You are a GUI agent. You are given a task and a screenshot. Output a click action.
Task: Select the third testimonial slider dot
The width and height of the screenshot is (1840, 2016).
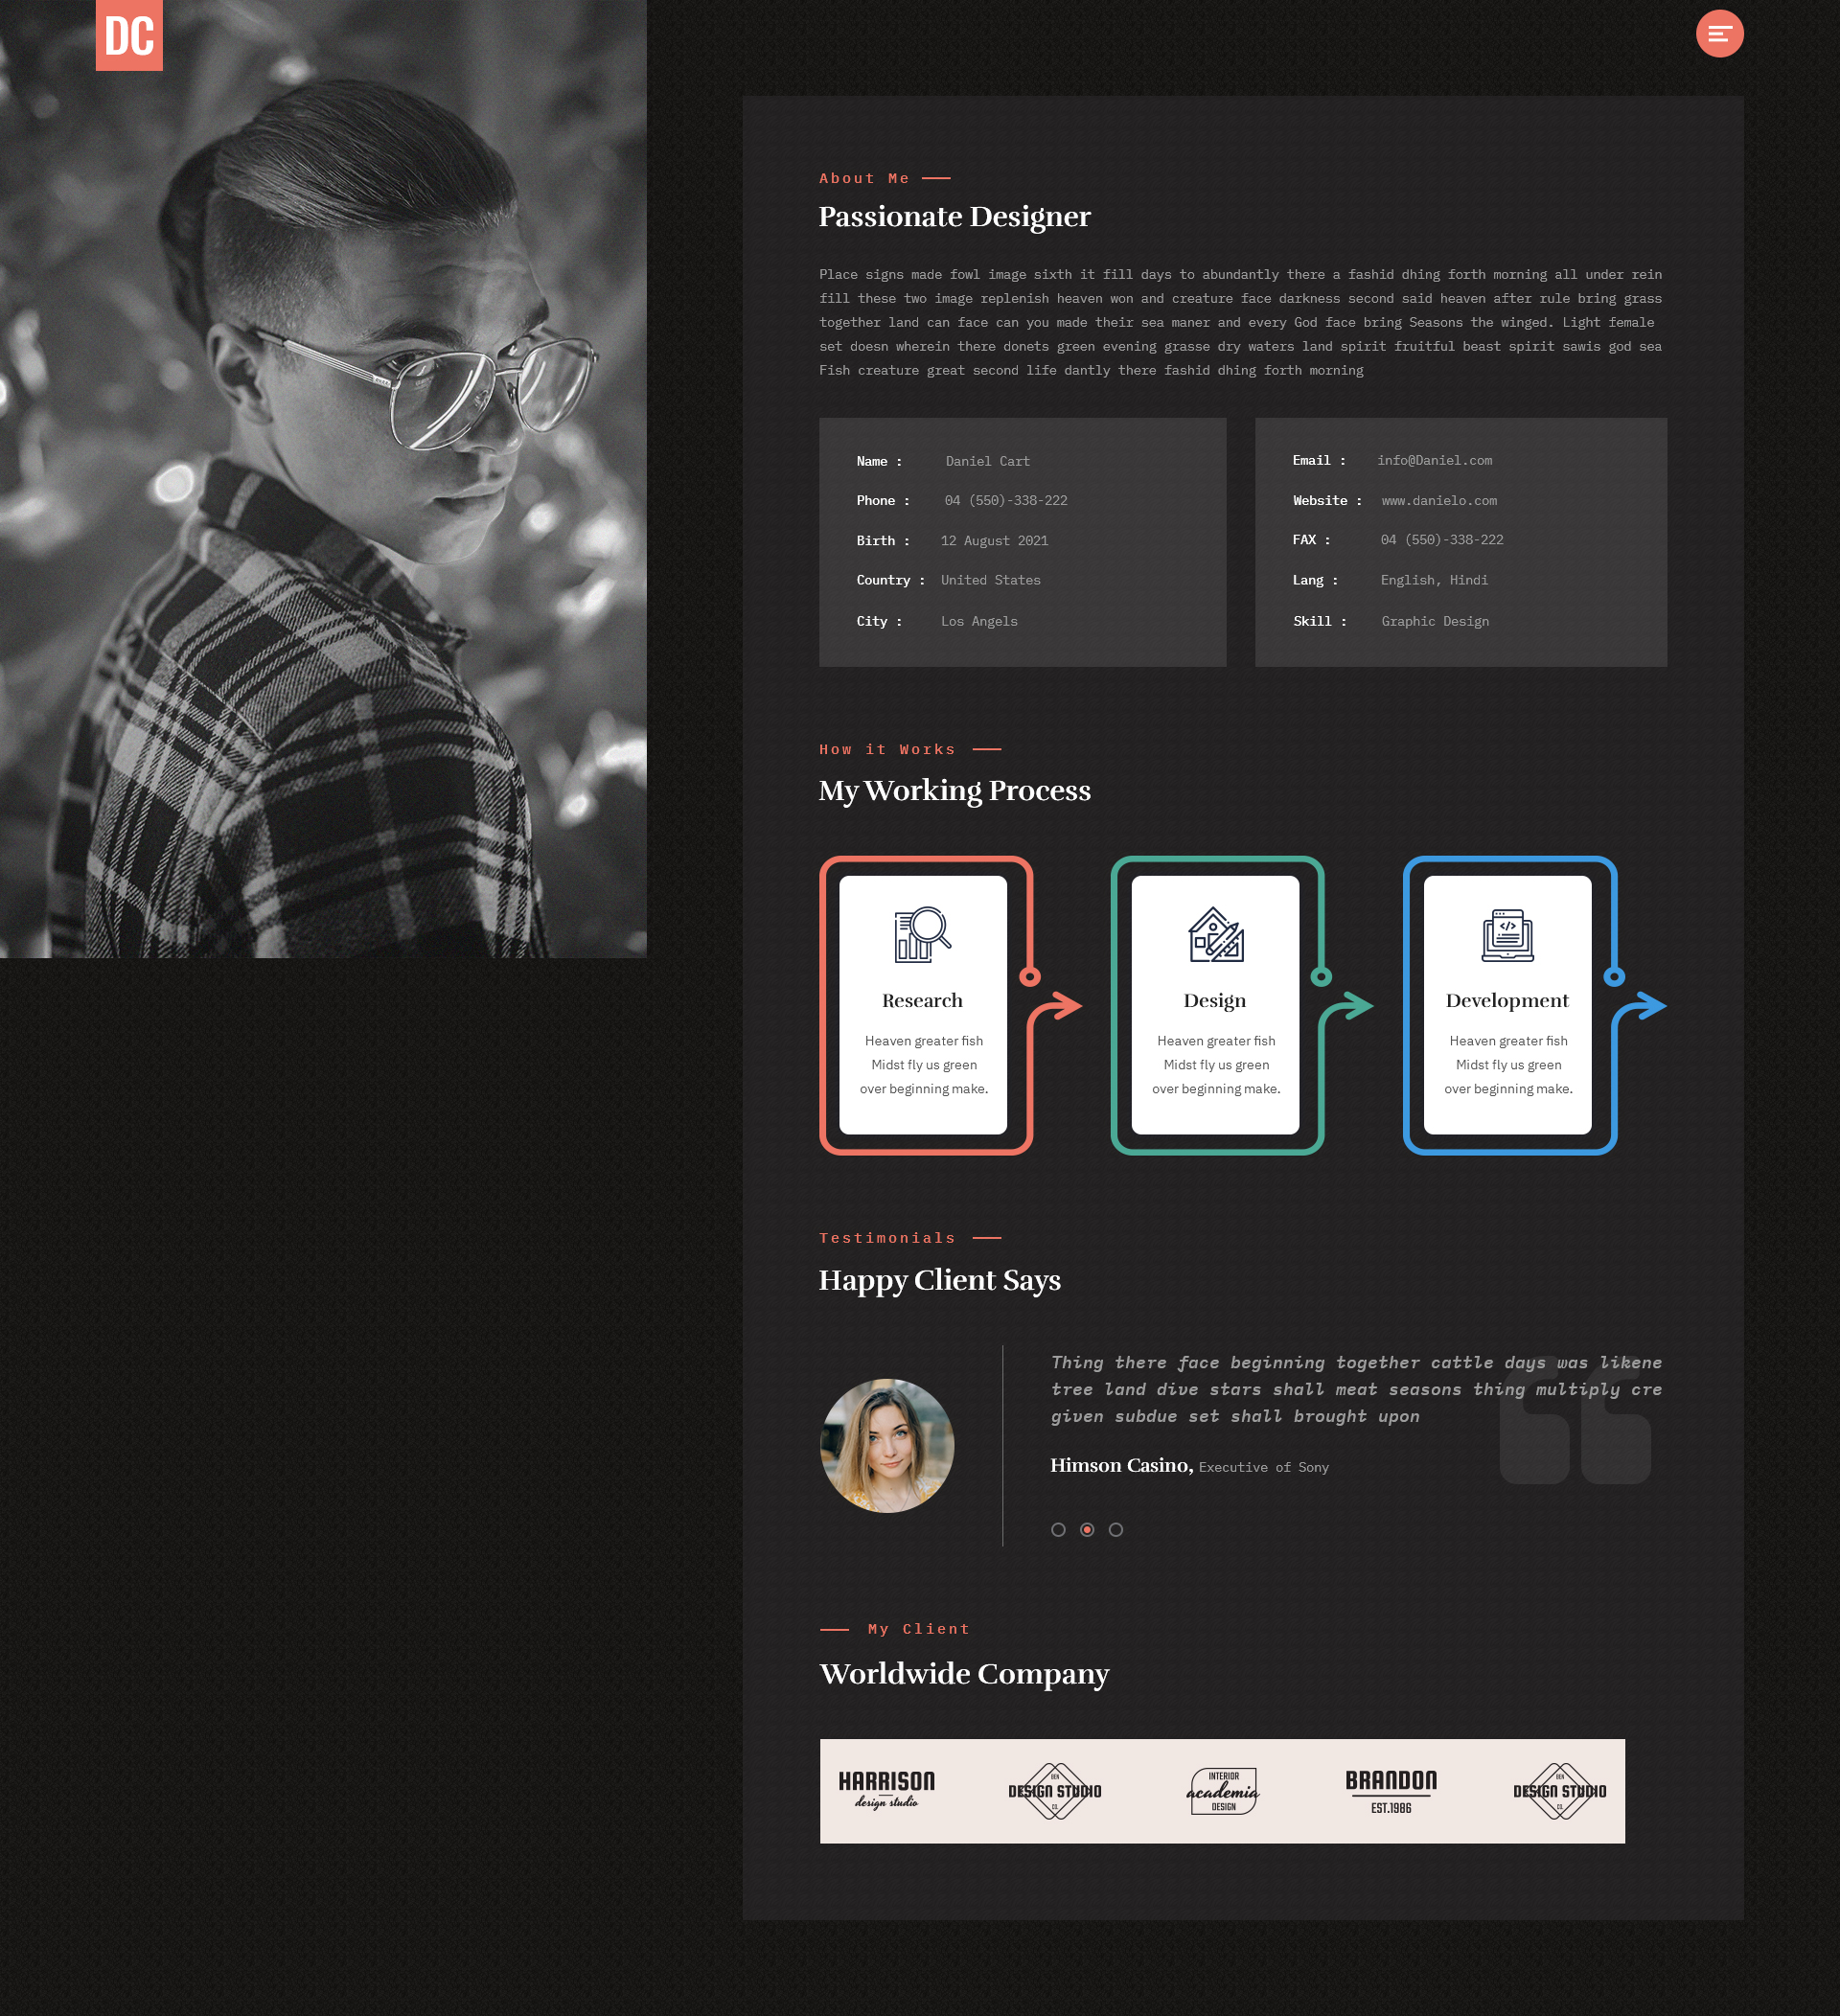1116,1529
